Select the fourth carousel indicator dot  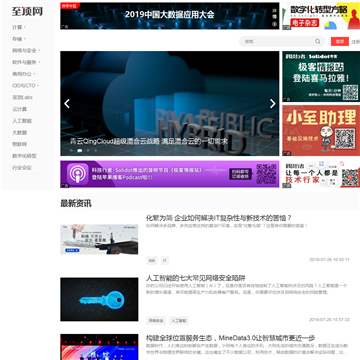coord(96,150)
